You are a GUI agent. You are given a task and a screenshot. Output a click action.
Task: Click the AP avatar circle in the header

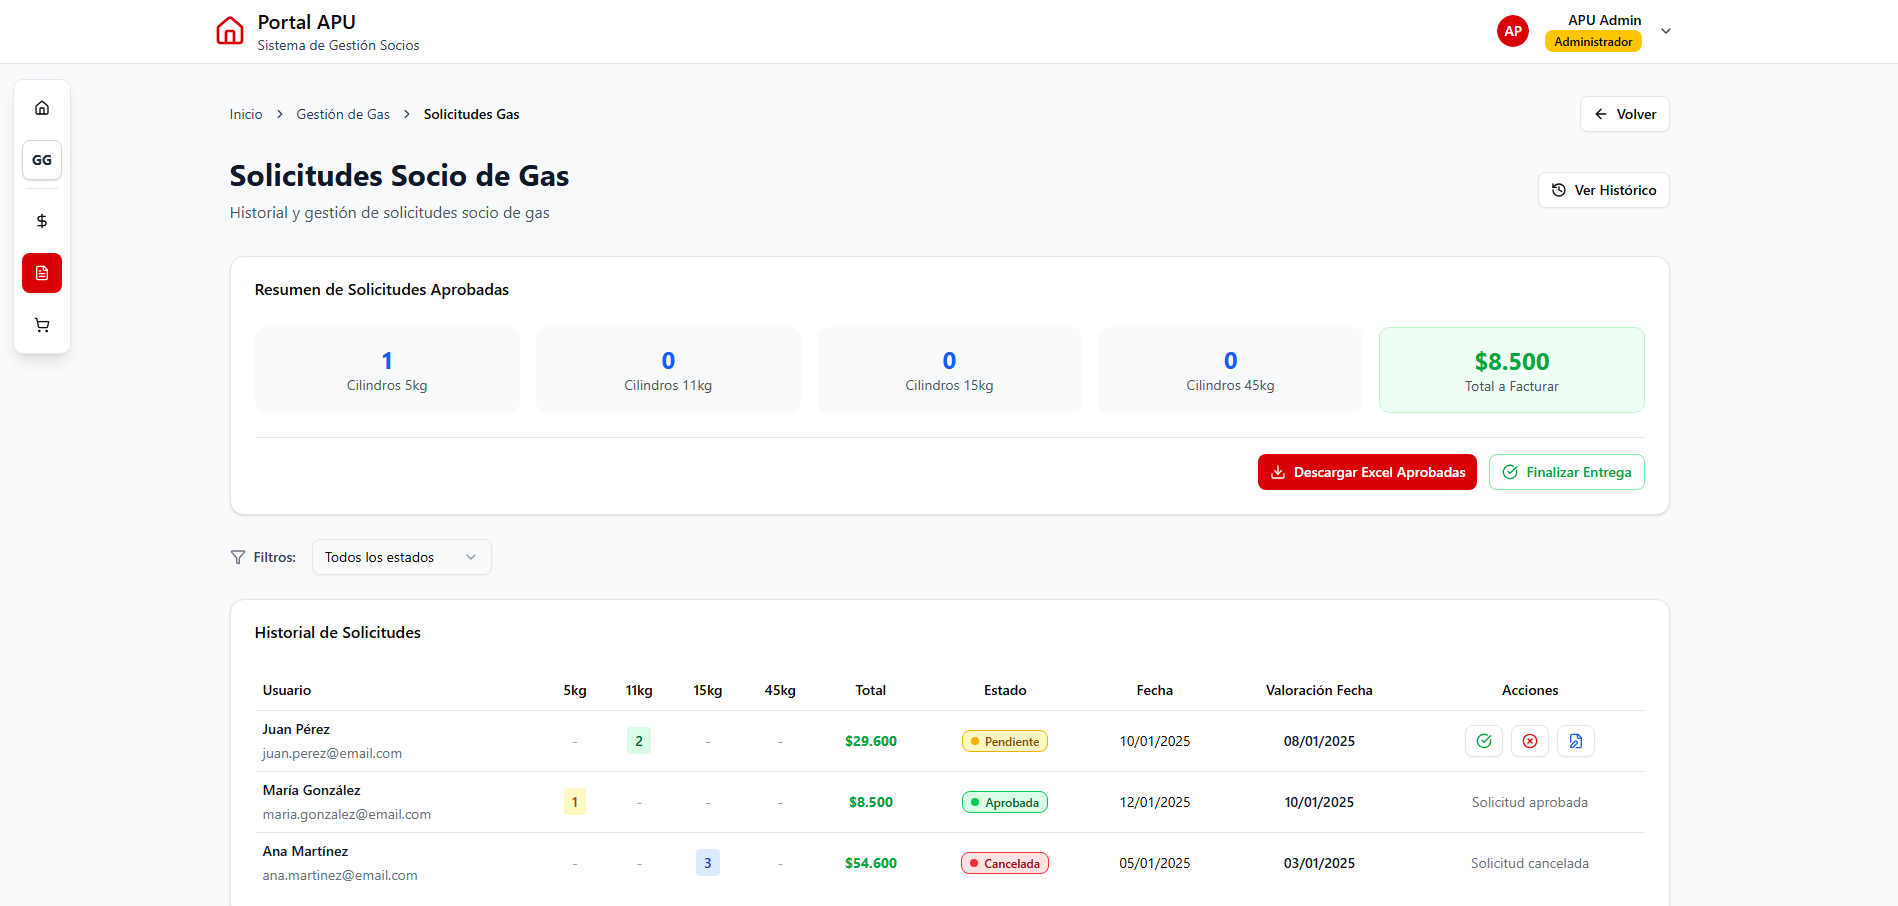click(1513, 31)
